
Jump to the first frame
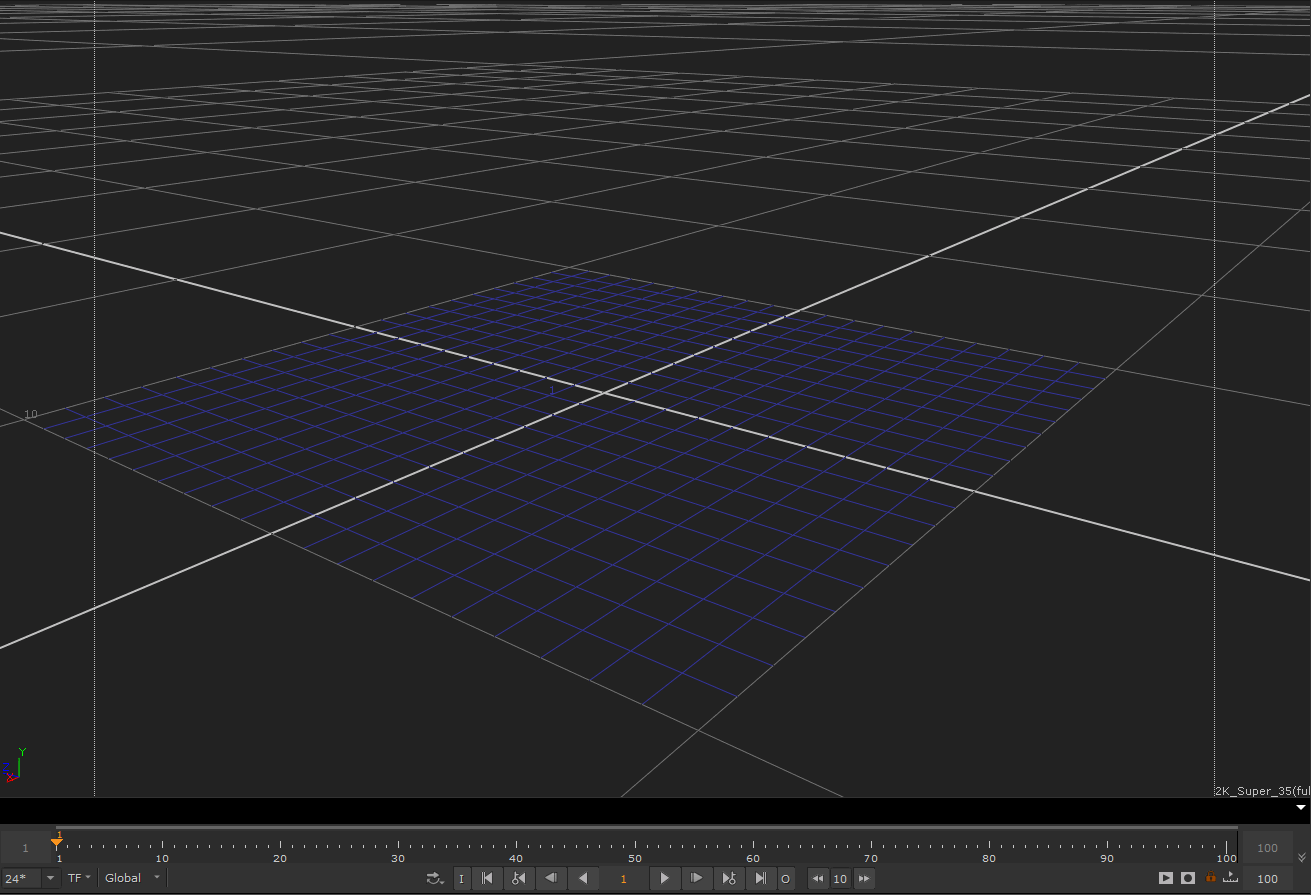tap(487, 878)
